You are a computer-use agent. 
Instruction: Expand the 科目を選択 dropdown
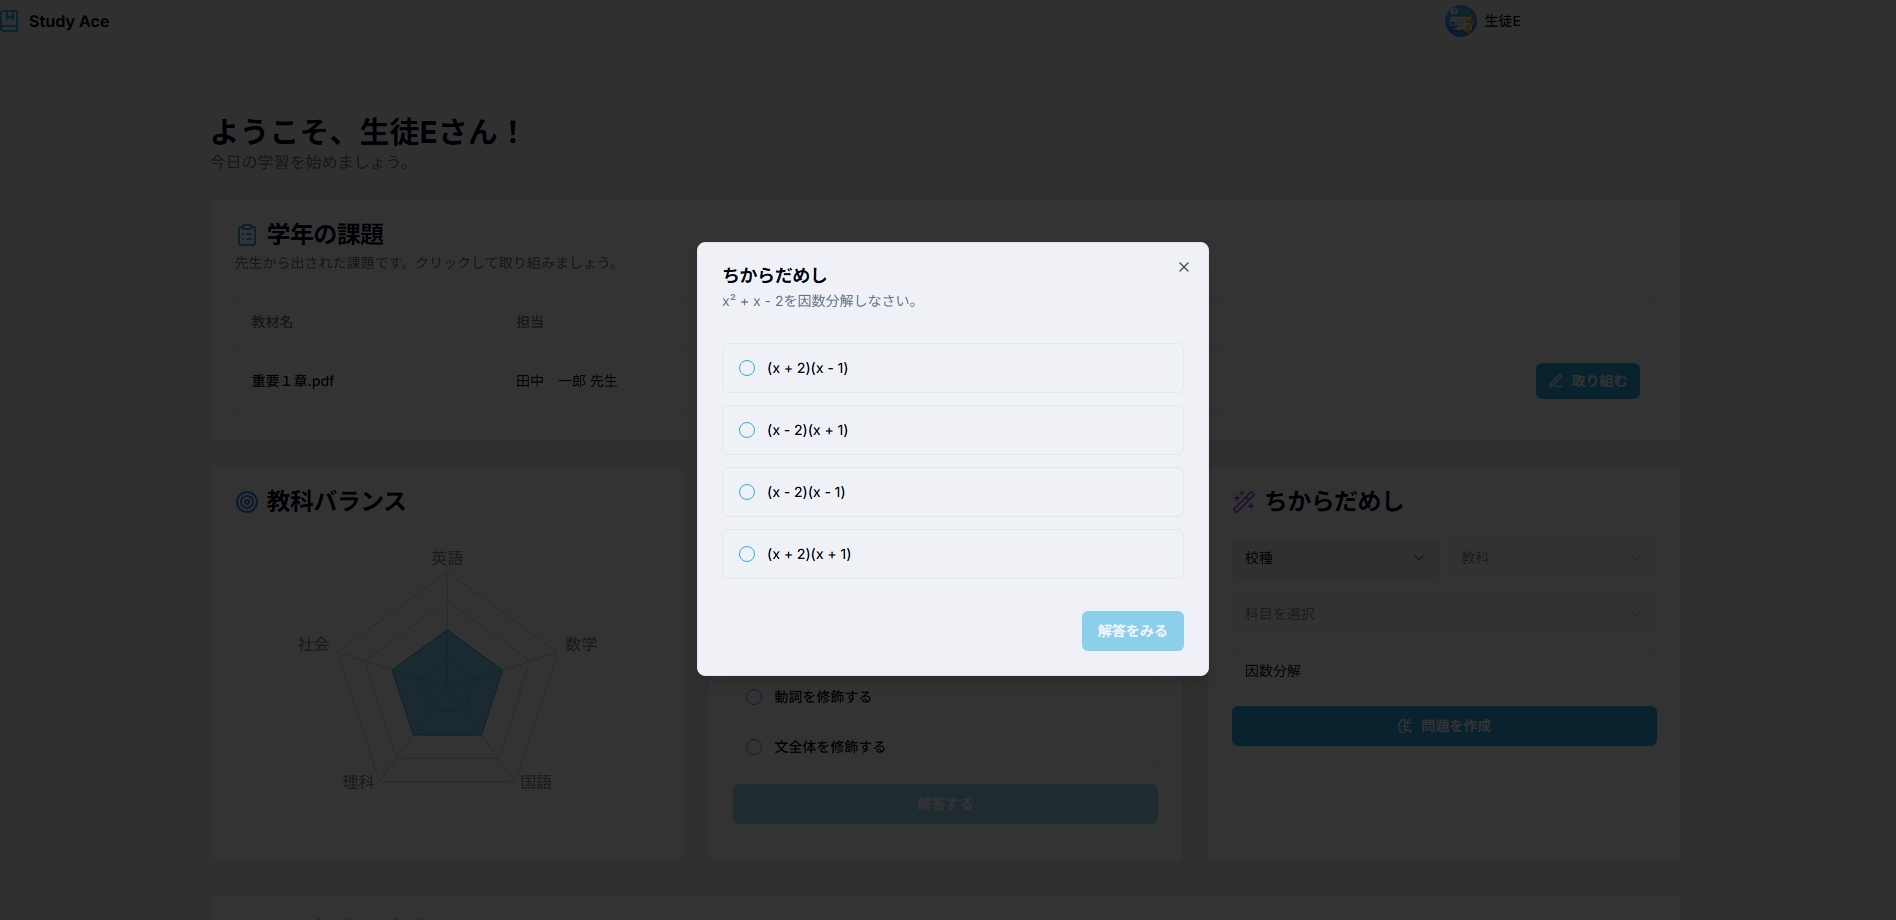pos(1443,614)
